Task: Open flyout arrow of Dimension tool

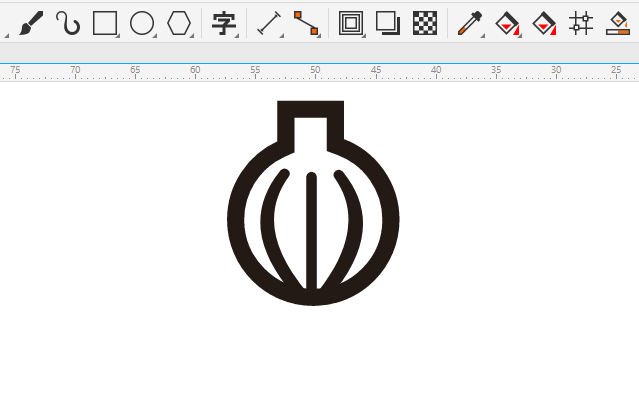Action: [282, 36]
